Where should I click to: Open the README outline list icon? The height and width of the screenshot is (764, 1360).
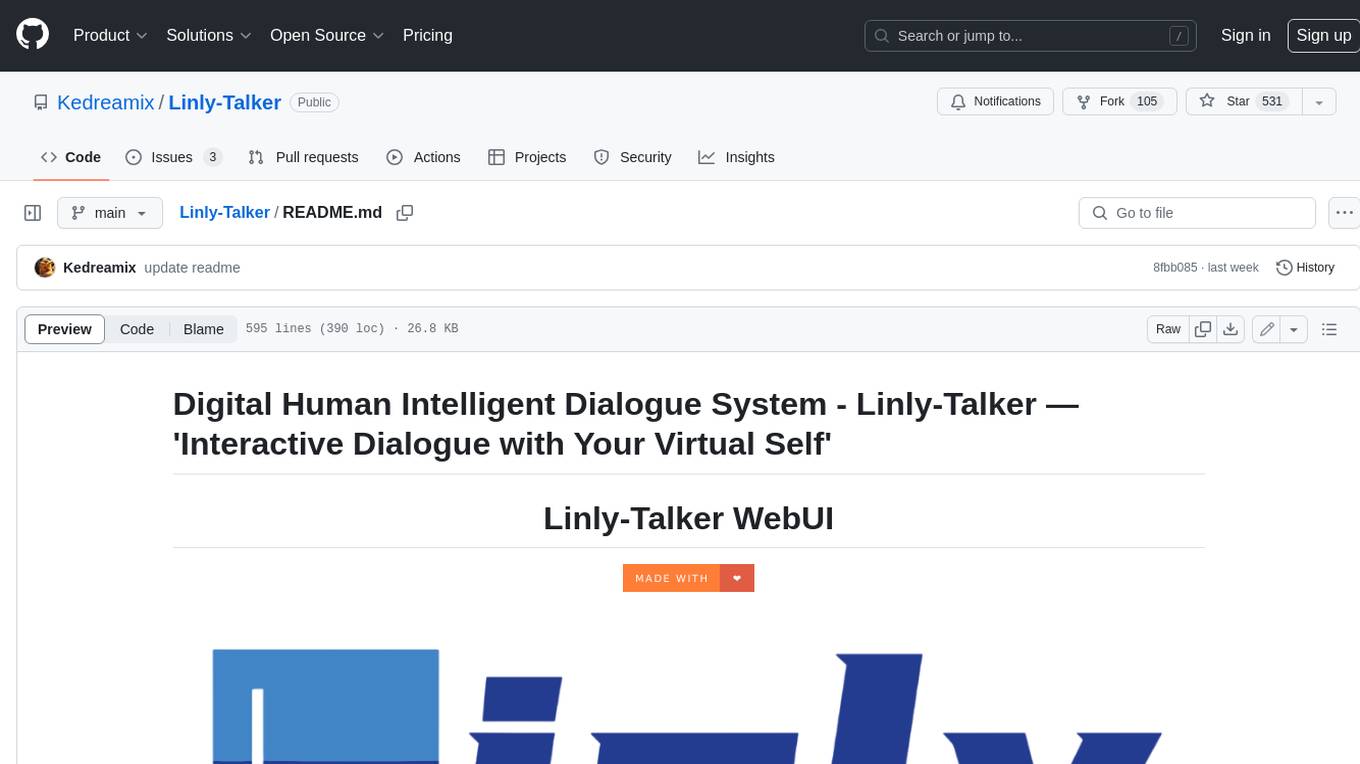click(x=1329, y=329)
